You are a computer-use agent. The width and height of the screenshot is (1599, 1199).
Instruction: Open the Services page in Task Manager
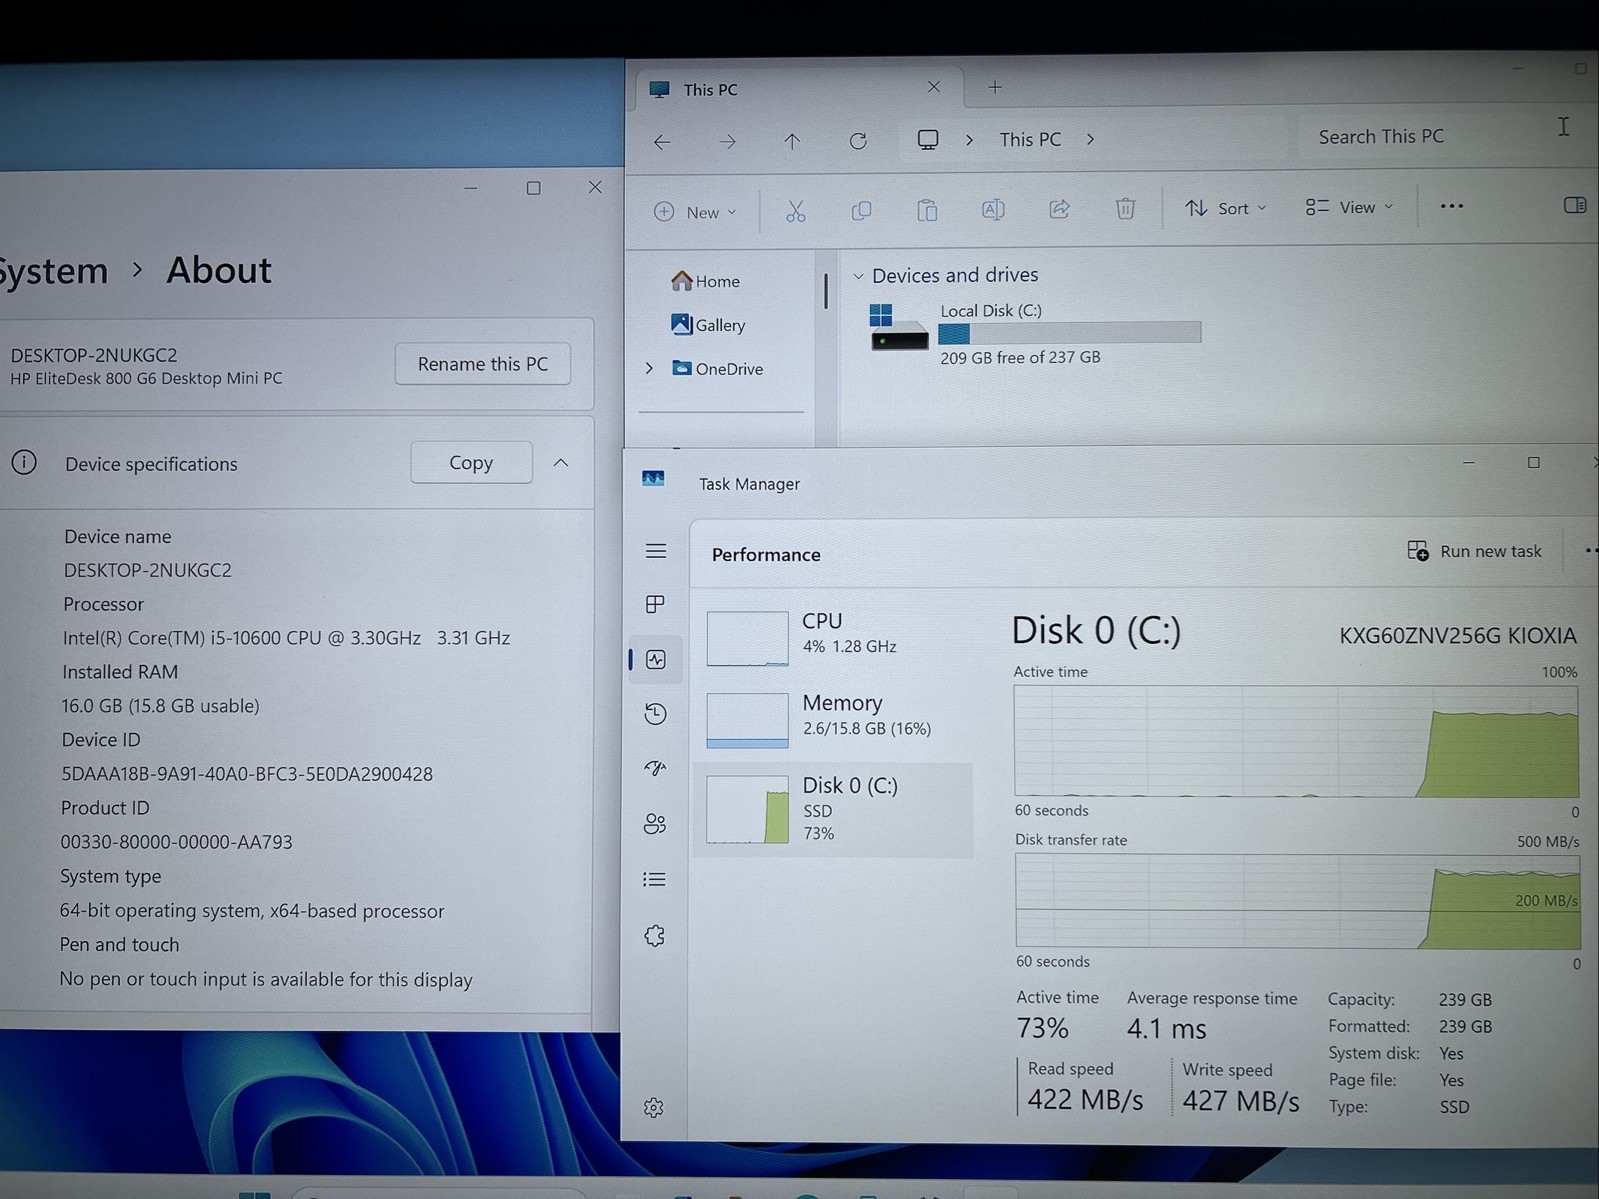654,935
